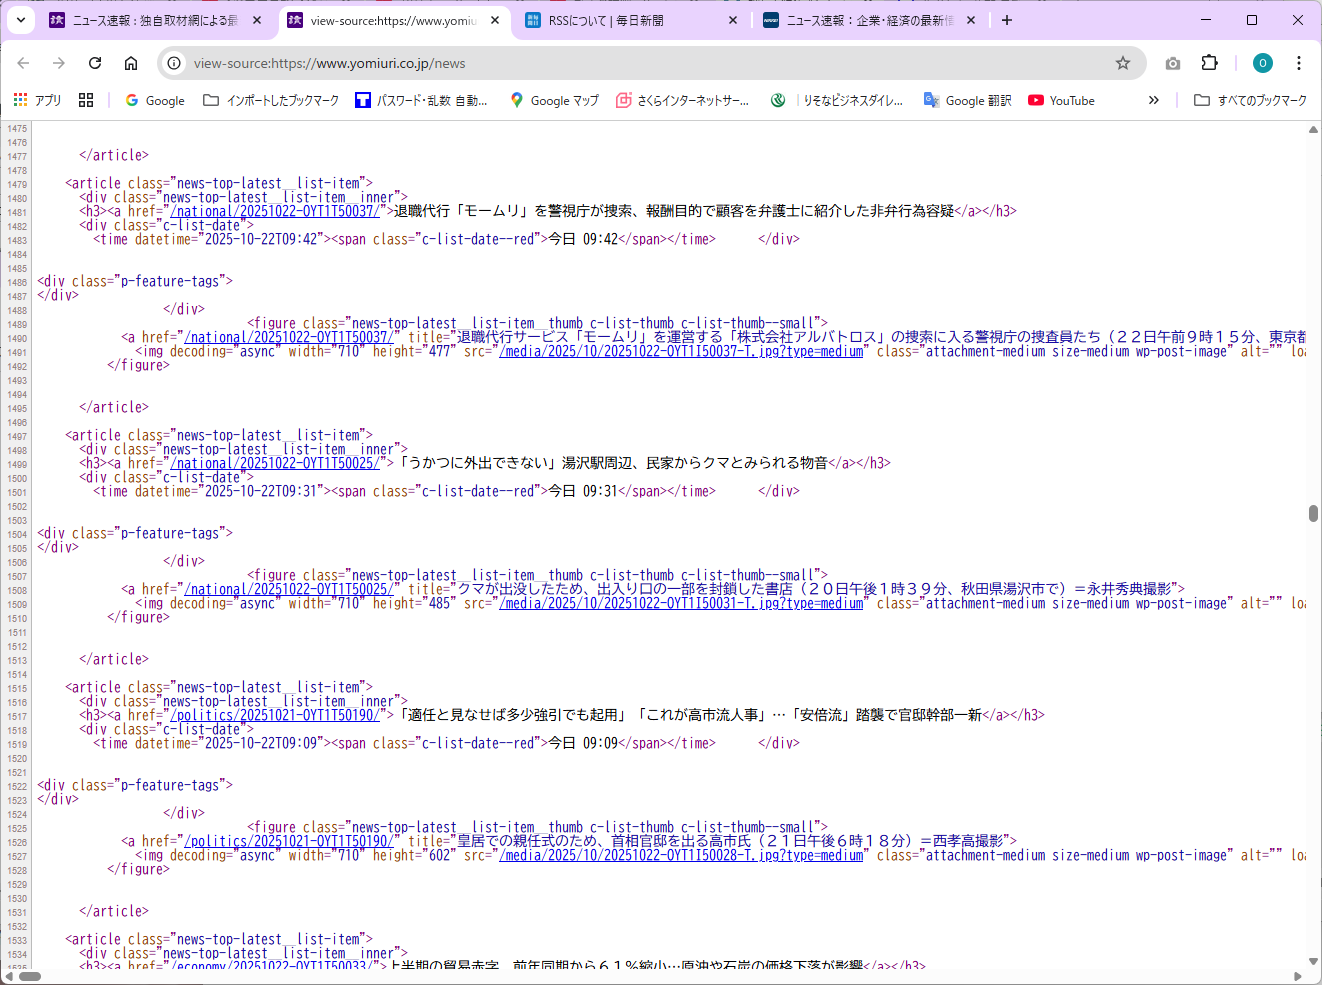This screenshot has width=1322, height=985.
Task: Bookmark this page with star icon
Action: [x=1123, y=63]
